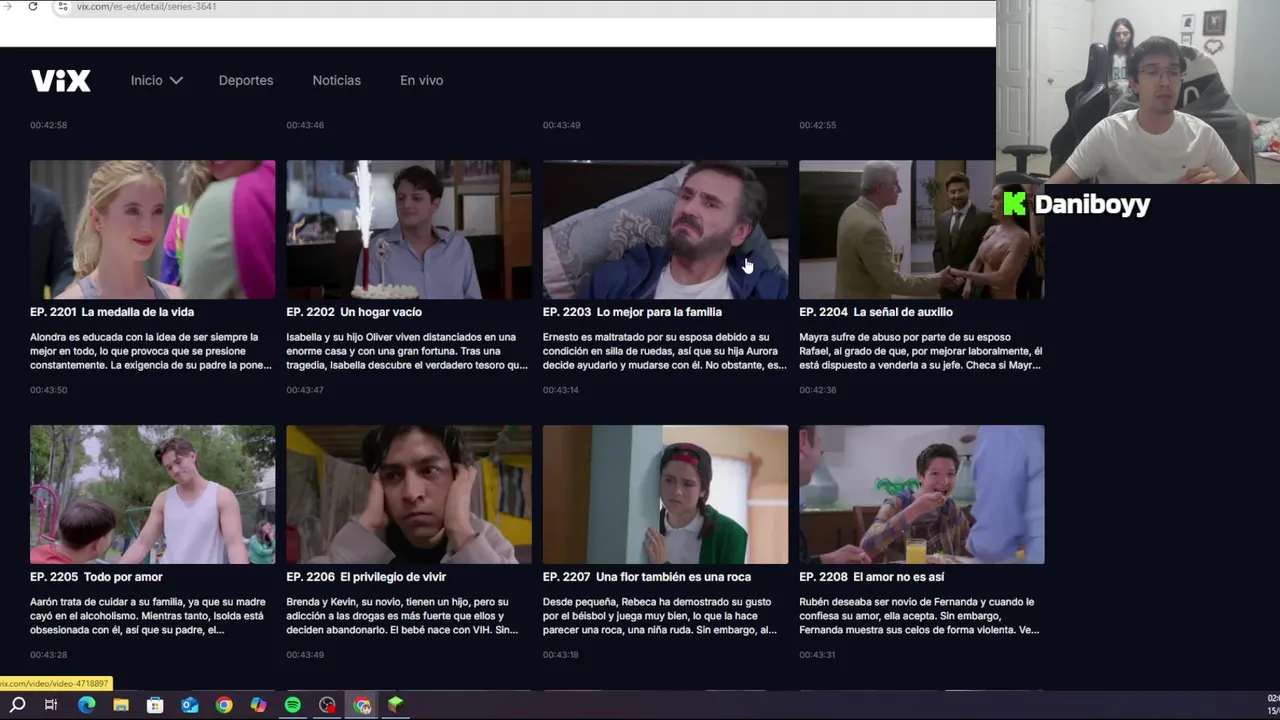
Task: Click duration 00:43:50 under episode 2201
Action: tap(49, 390)
